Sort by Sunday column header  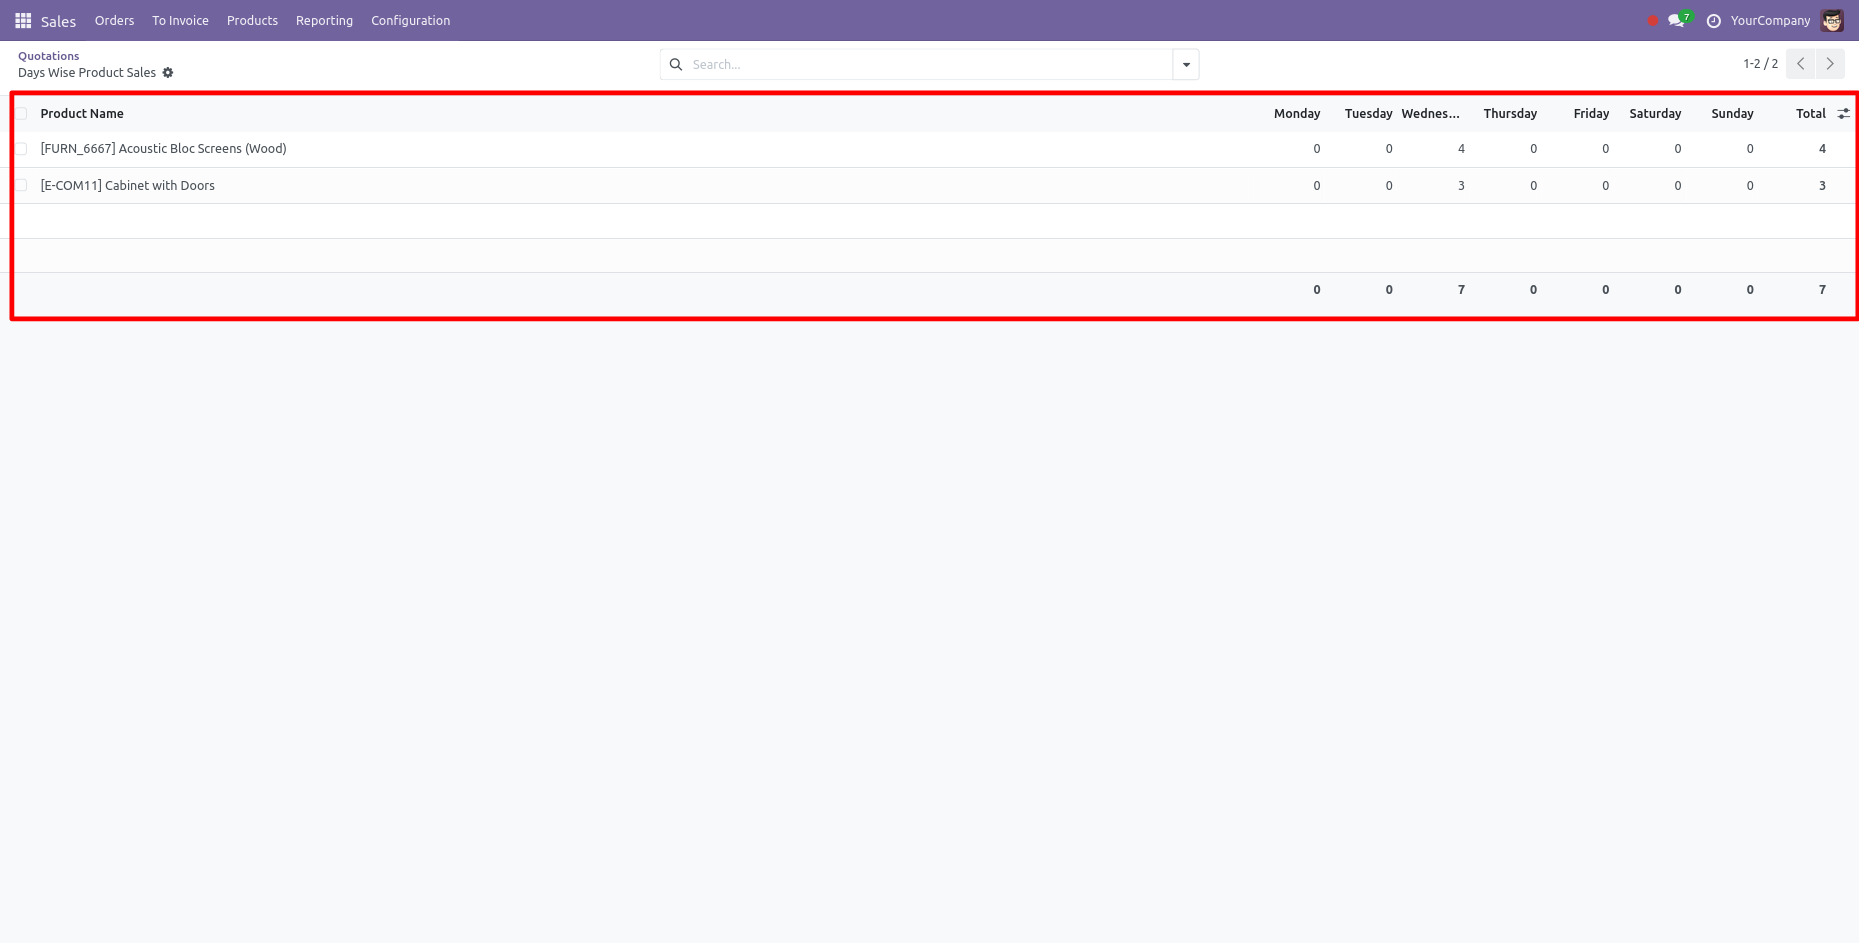pyautogui.click(x=1732, y=114)
